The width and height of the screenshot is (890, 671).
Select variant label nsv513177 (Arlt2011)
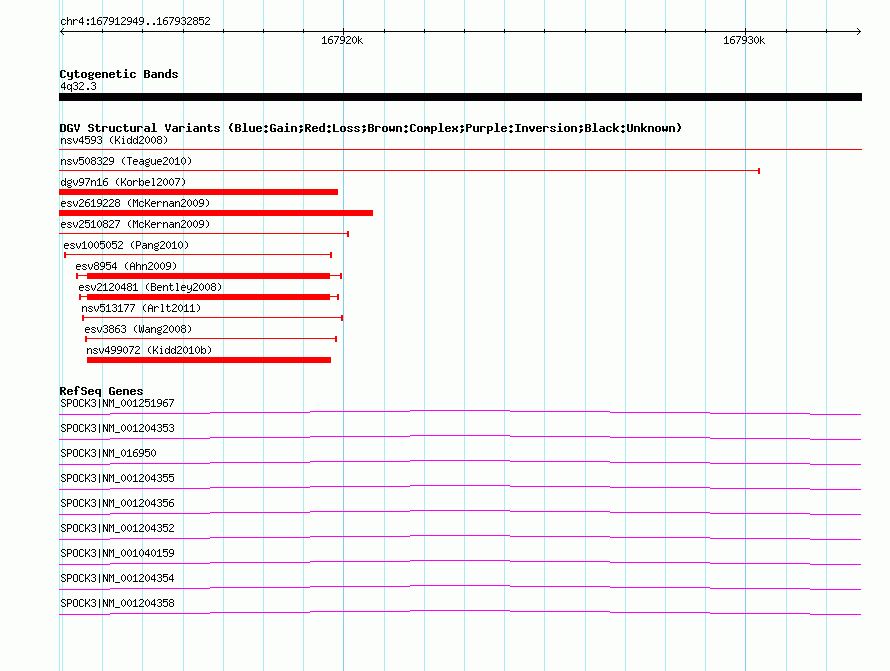141,308
